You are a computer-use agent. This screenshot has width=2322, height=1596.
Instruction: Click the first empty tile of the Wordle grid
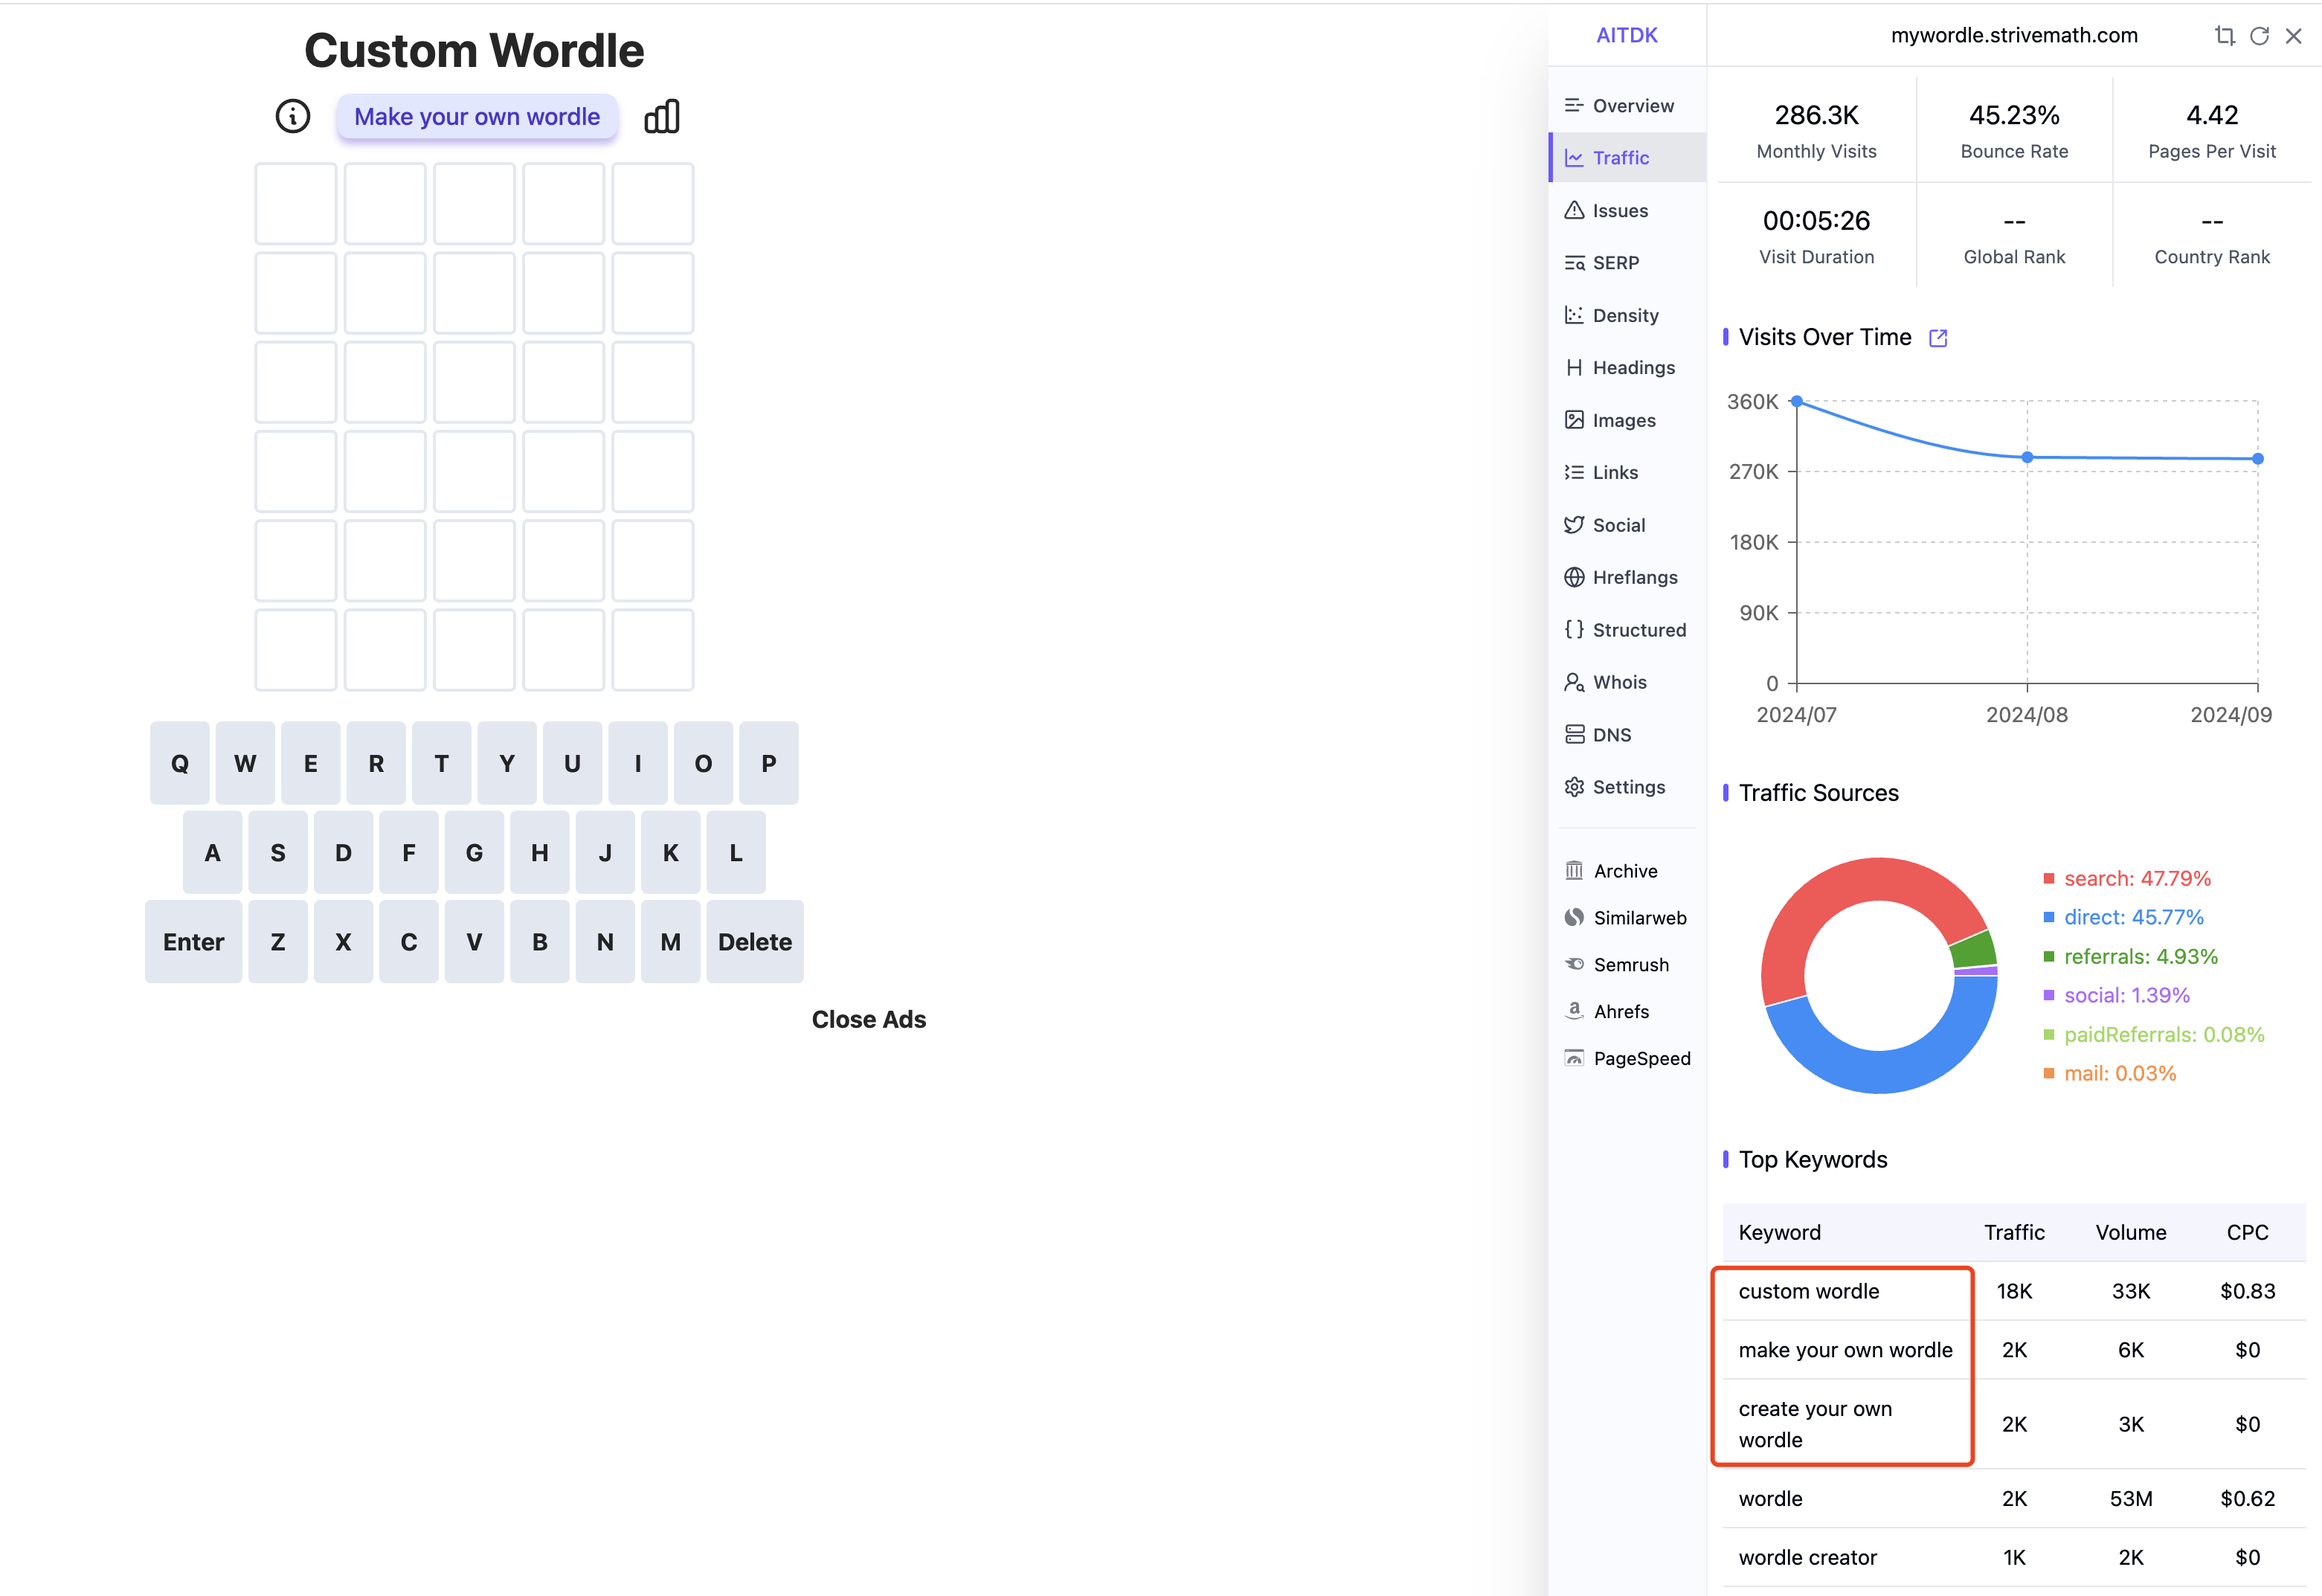tap(296, 204)
